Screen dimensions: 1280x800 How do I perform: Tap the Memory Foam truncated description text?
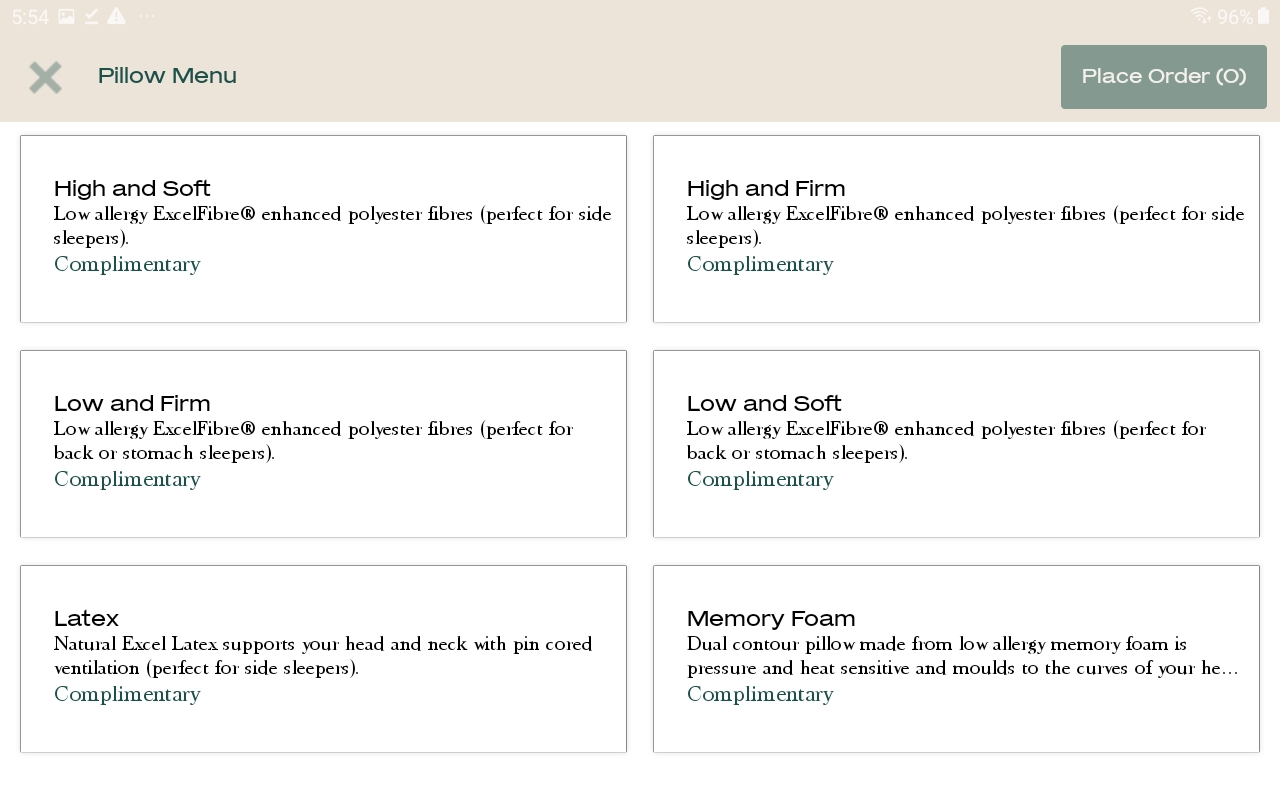[962, 656]
